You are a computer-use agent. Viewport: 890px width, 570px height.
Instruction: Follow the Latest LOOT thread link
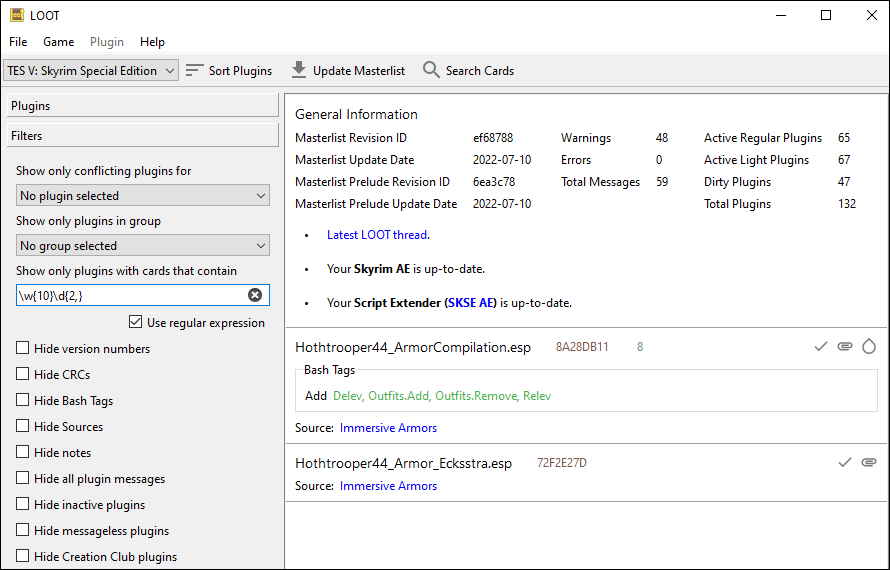[377, 235]
